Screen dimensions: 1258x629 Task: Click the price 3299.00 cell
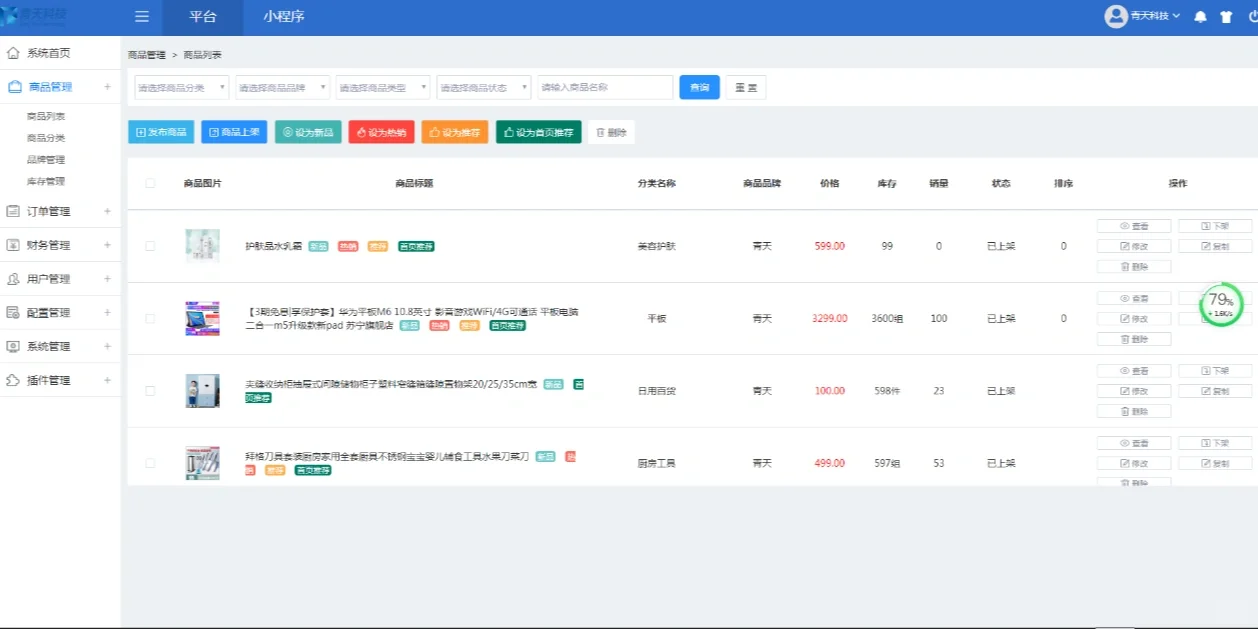pyautogui.click(x=829, y=319)
